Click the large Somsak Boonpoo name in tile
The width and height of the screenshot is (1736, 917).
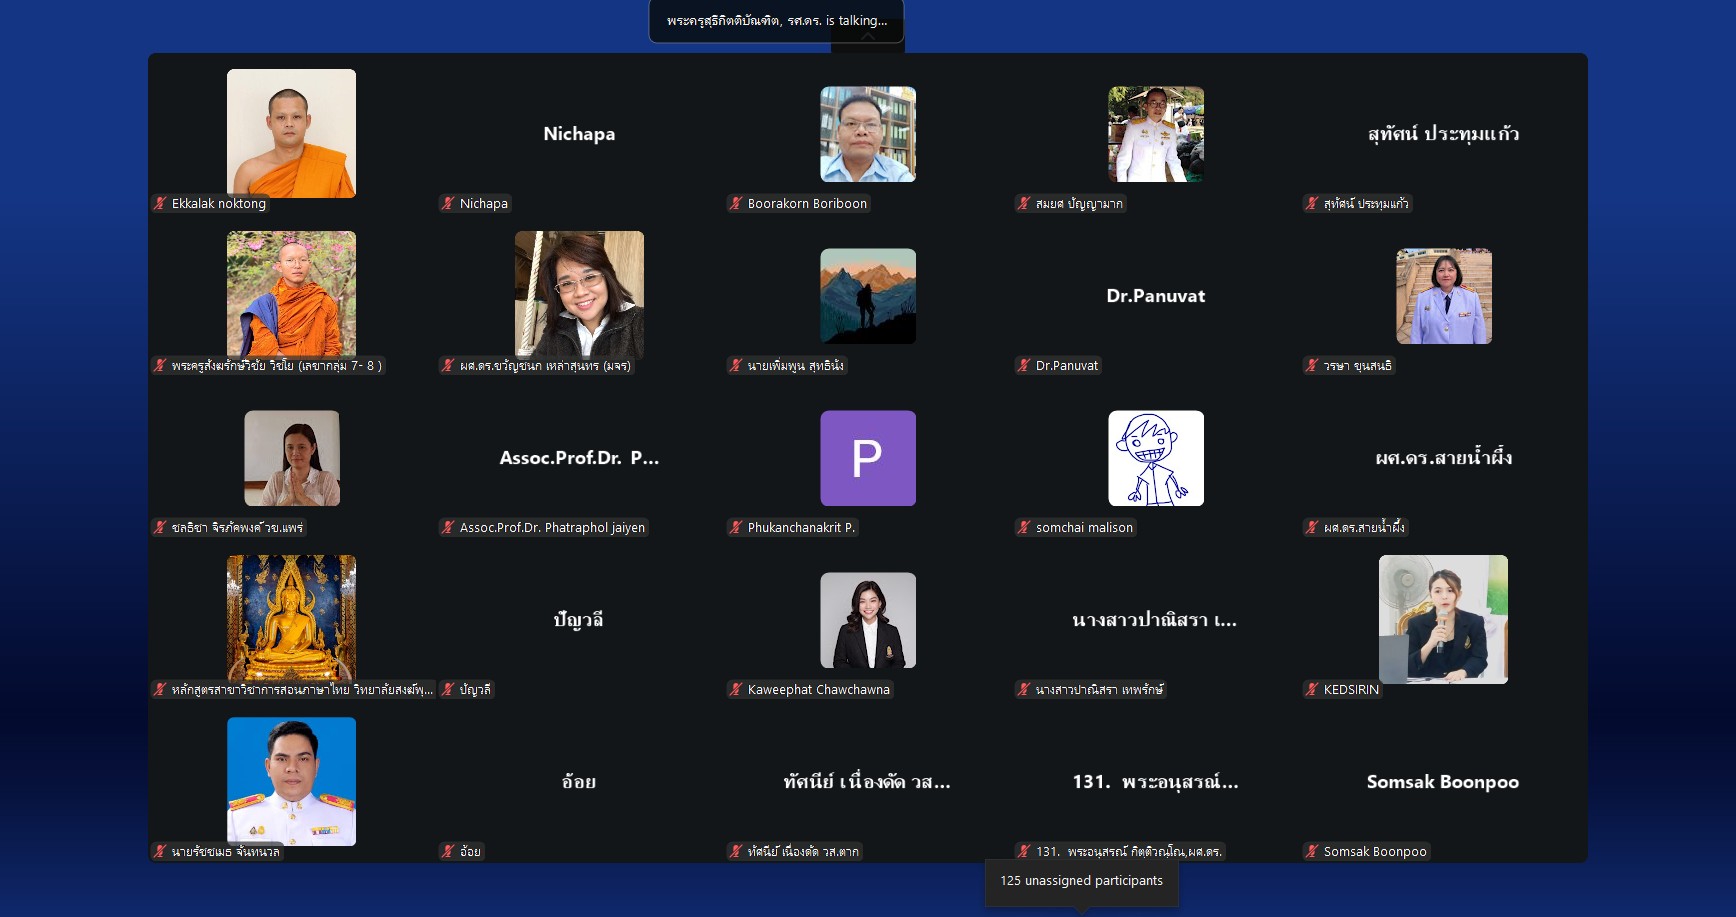pyautogui.click(x=1442, y=782)
